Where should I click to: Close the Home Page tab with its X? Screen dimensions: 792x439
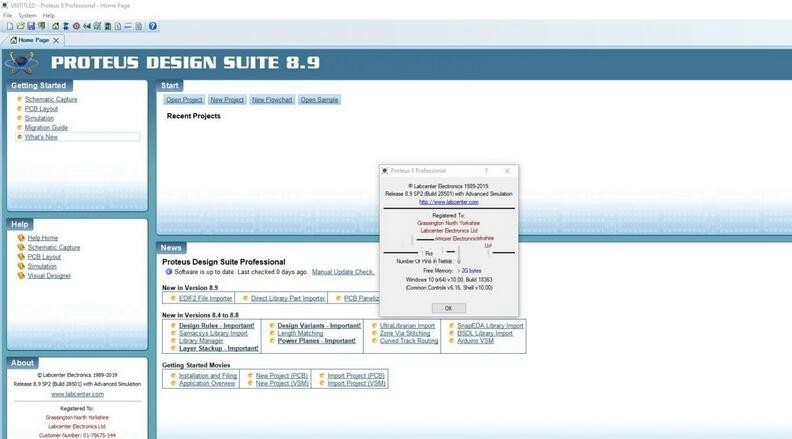click(x=56, y=40)
